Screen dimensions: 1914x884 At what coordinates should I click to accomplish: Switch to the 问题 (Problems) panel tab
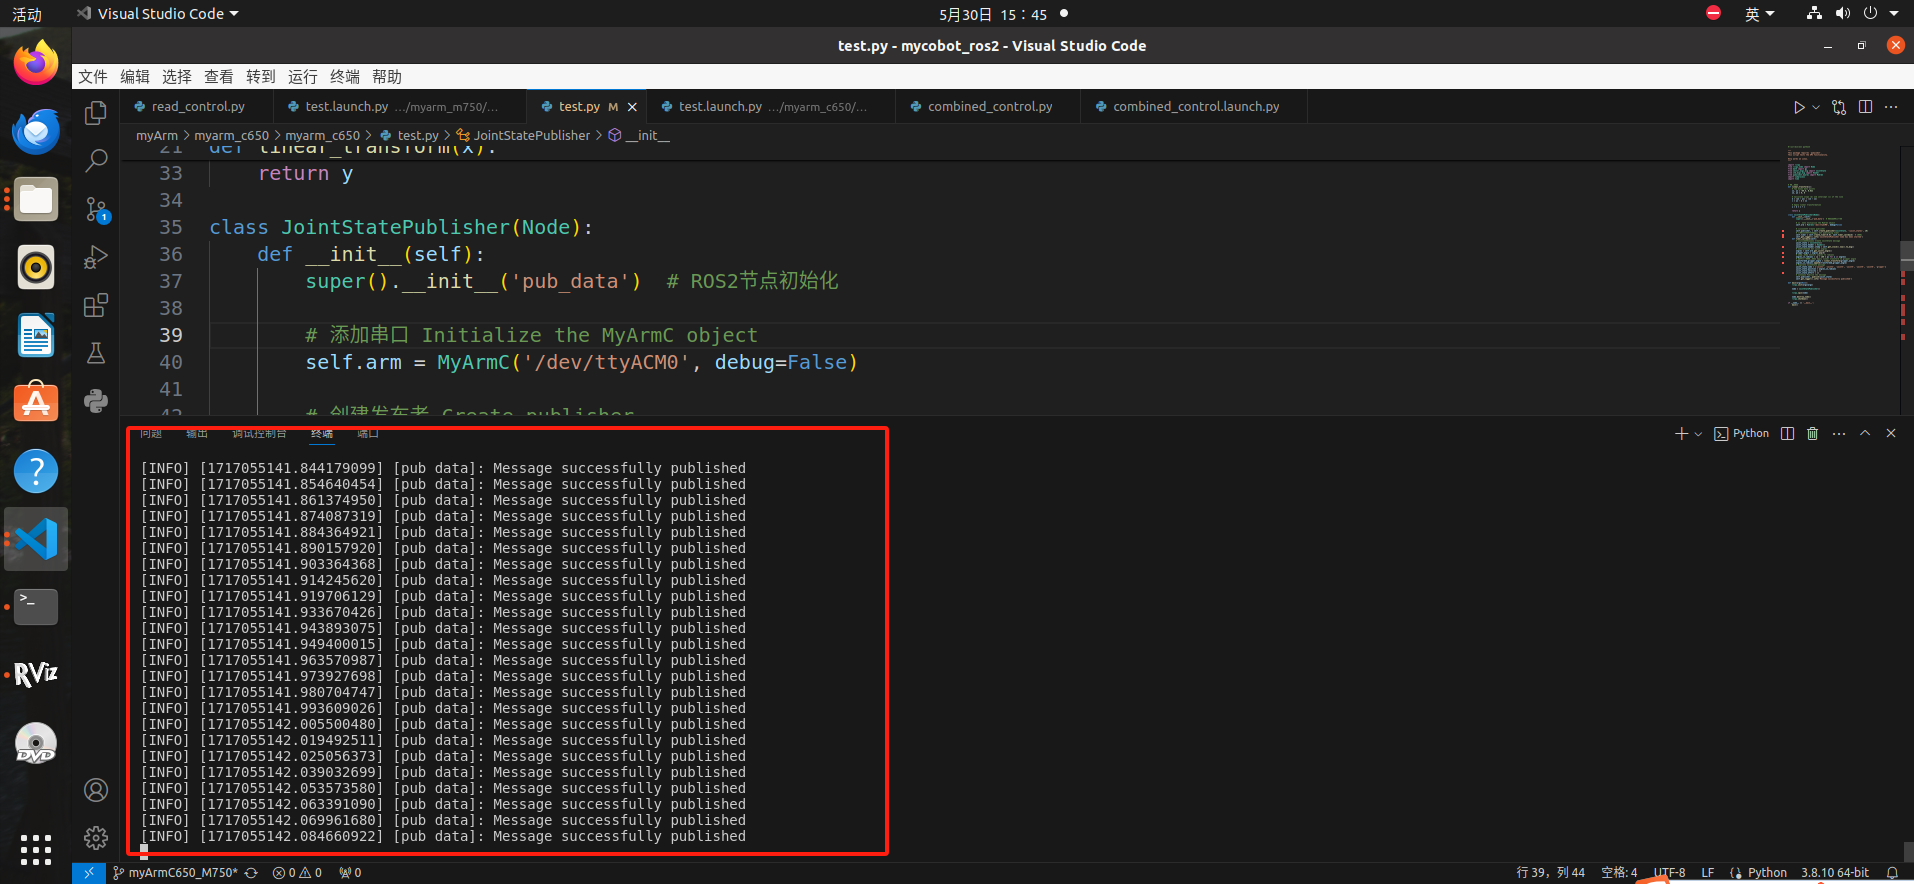(151, 433)
